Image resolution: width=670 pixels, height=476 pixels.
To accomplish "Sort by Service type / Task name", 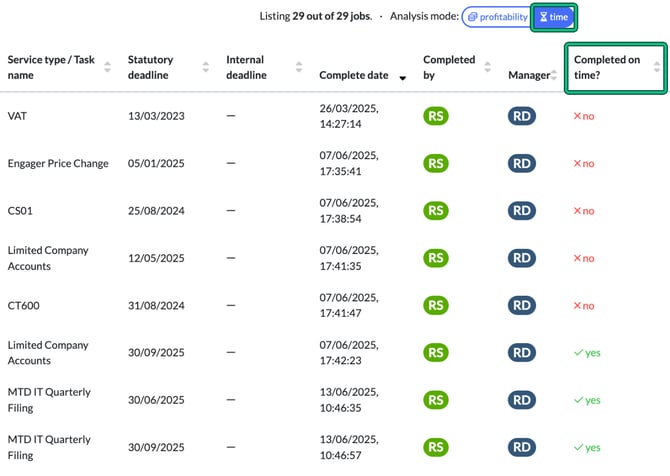I will [107, 67].
